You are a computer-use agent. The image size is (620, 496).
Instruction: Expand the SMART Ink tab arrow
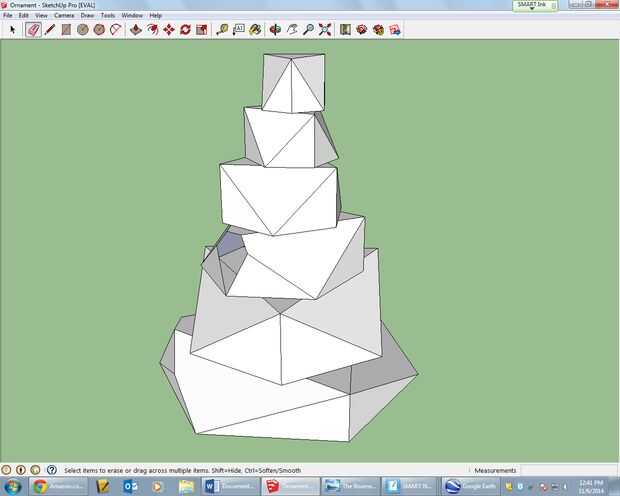point(532,8)
